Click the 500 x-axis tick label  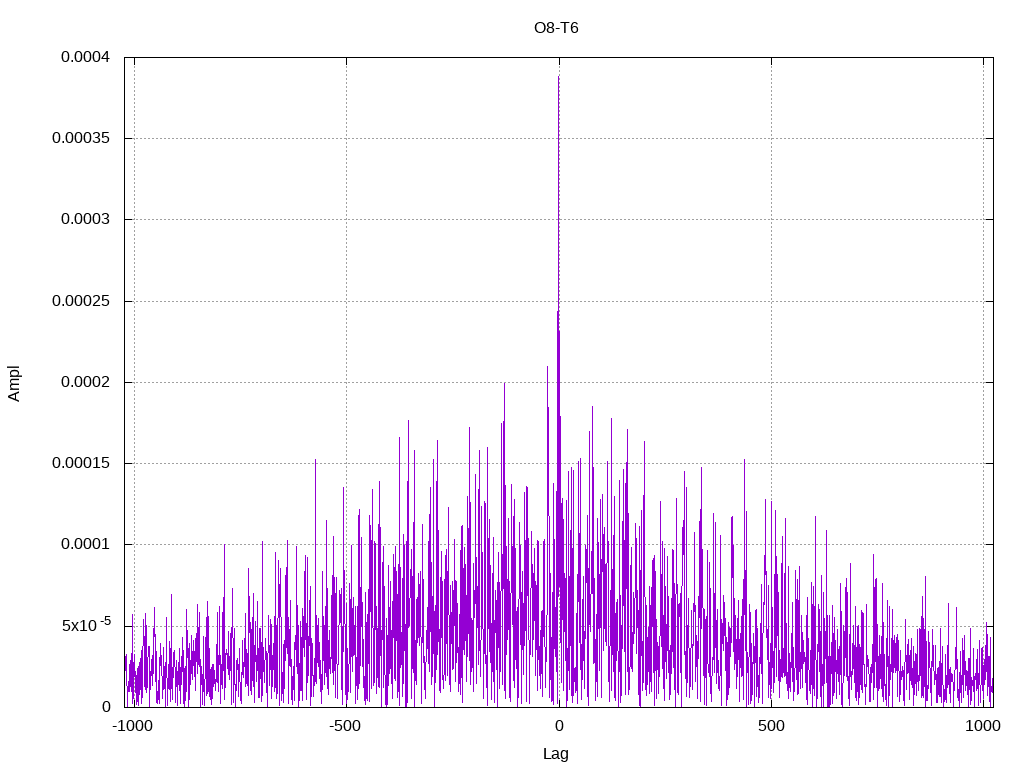pos(771,726)
